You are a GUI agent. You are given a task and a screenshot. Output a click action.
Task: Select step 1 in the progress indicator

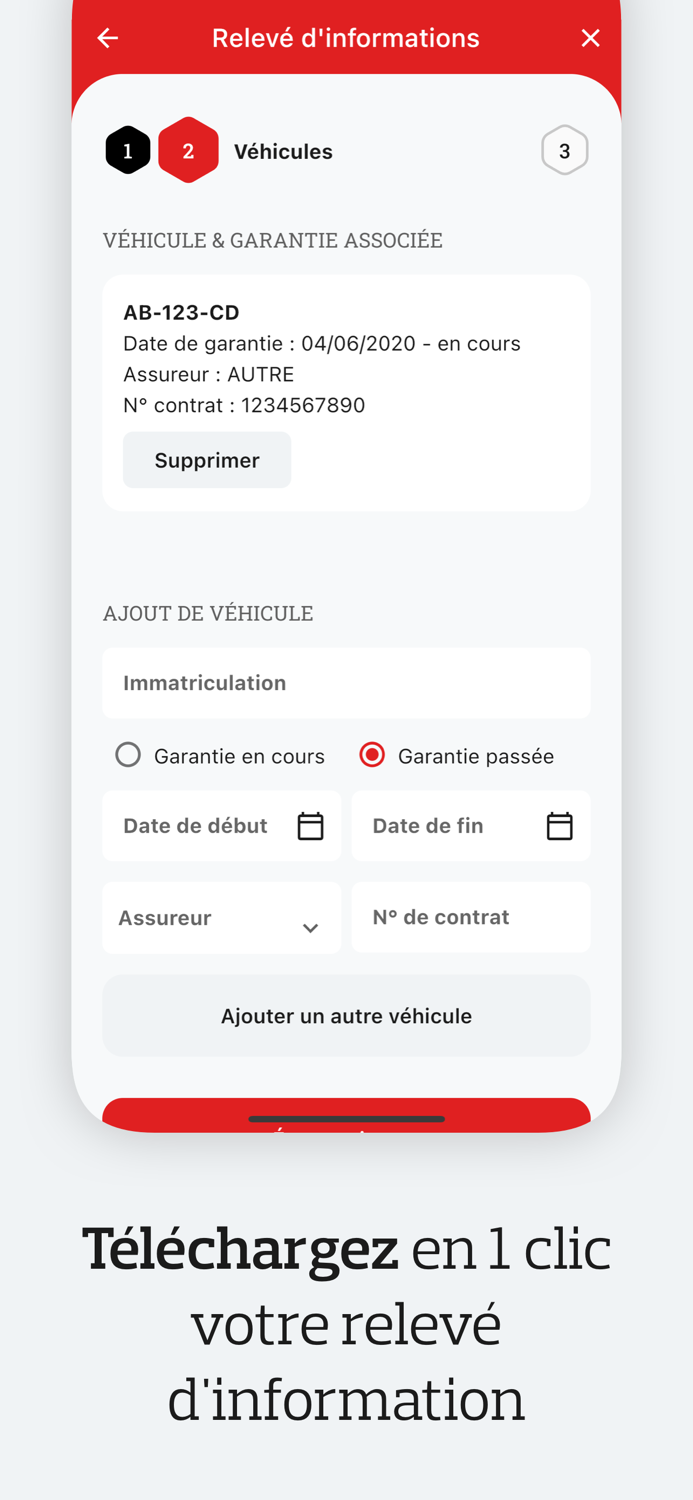[x=128, y=151]
